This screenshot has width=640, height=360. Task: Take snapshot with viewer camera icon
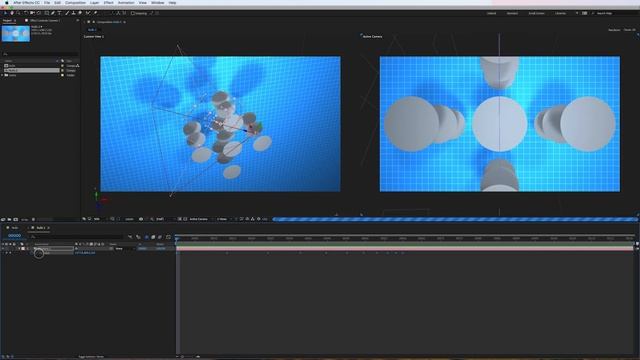(141, 219)
